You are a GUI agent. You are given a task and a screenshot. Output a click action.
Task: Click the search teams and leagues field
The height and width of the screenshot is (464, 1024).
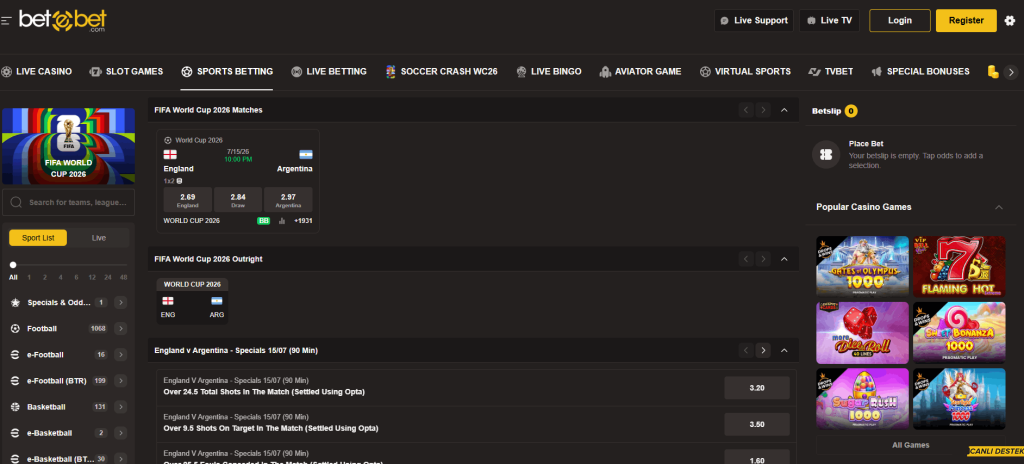pyautogui.click(x=69, y=203)
